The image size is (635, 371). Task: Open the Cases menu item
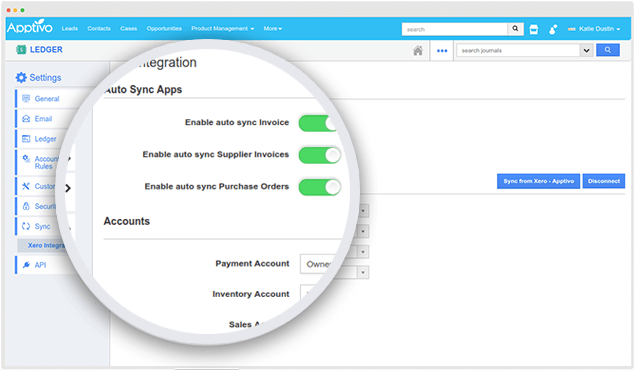click(x=128, y=28)
